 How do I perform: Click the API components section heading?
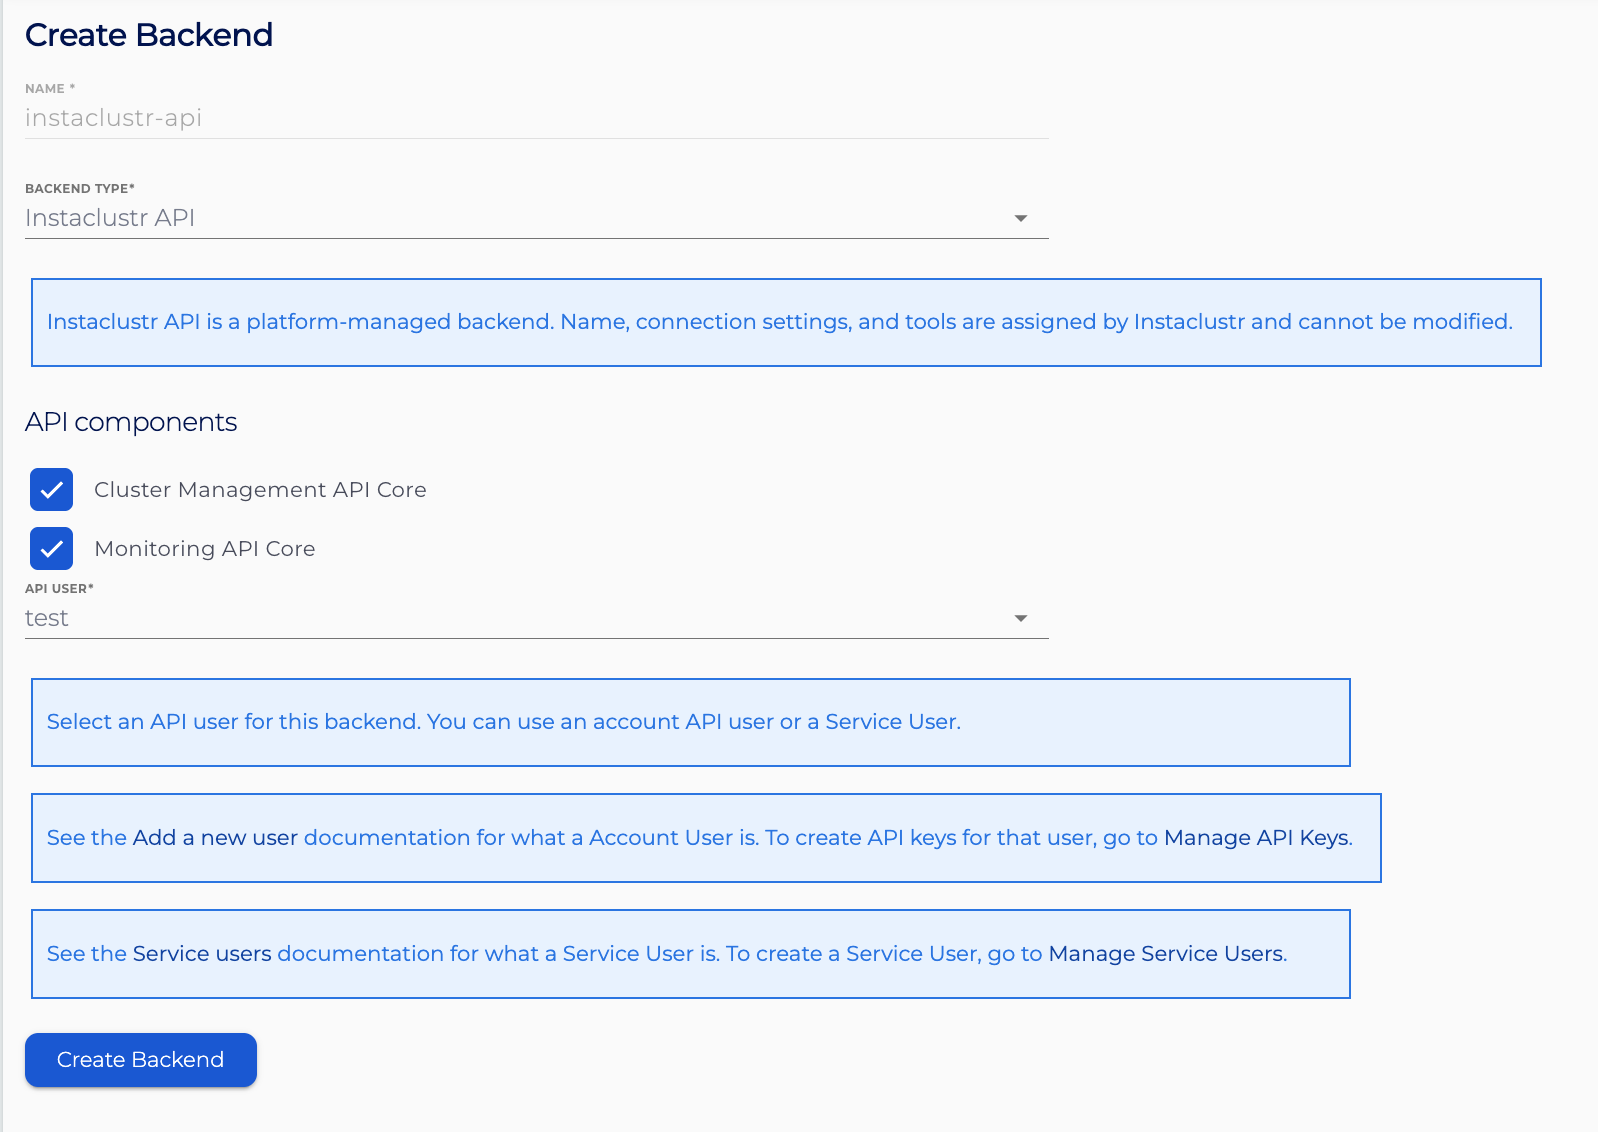131,422
